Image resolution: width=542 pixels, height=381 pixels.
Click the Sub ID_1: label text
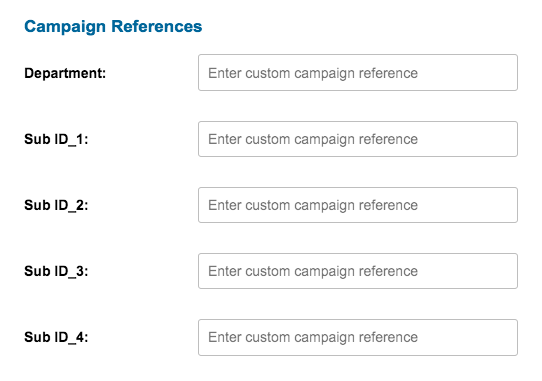pyautogui.click(x=56, y=139)
